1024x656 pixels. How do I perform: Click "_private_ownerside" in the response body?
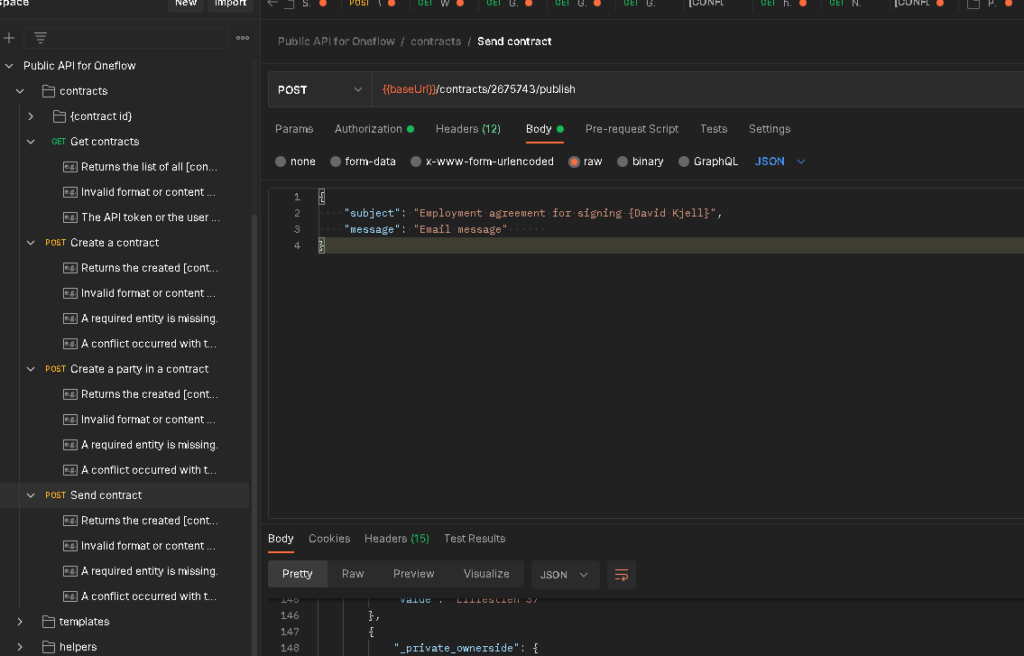[456, 648]
